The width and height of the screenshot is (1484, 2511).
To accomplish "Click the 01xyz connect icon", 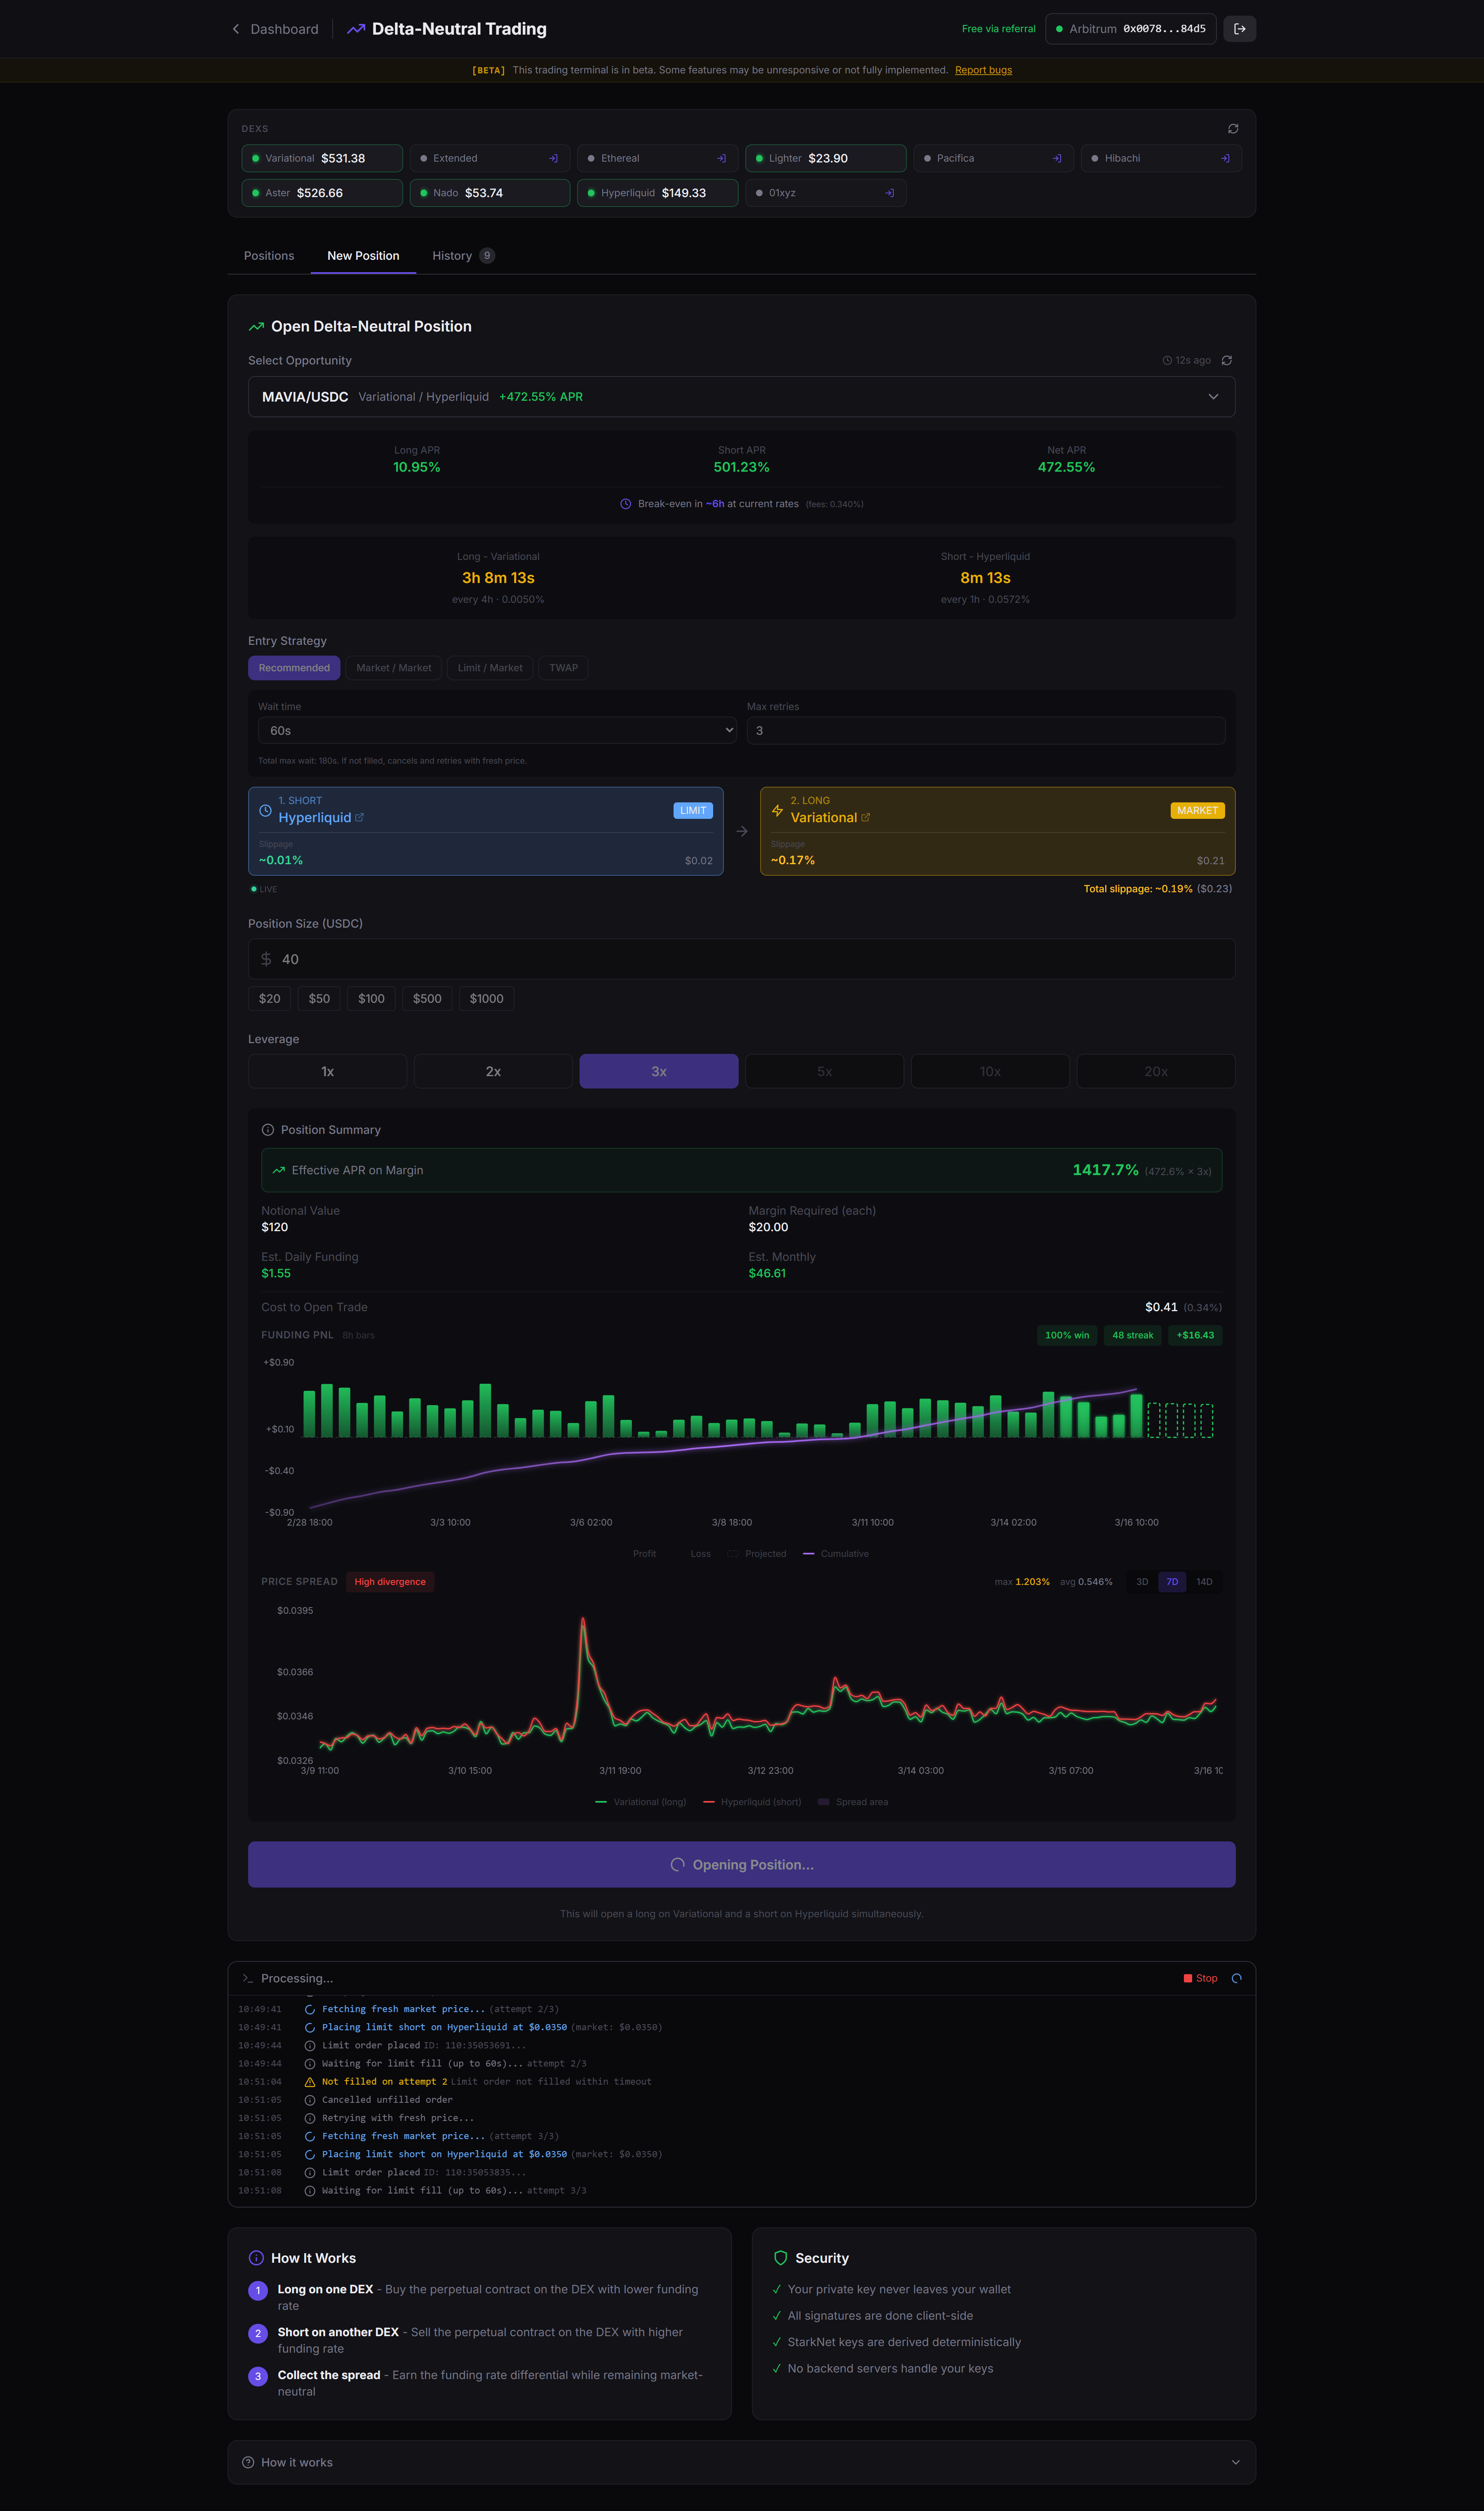I will pyautogui.click(x=889, y=193).
